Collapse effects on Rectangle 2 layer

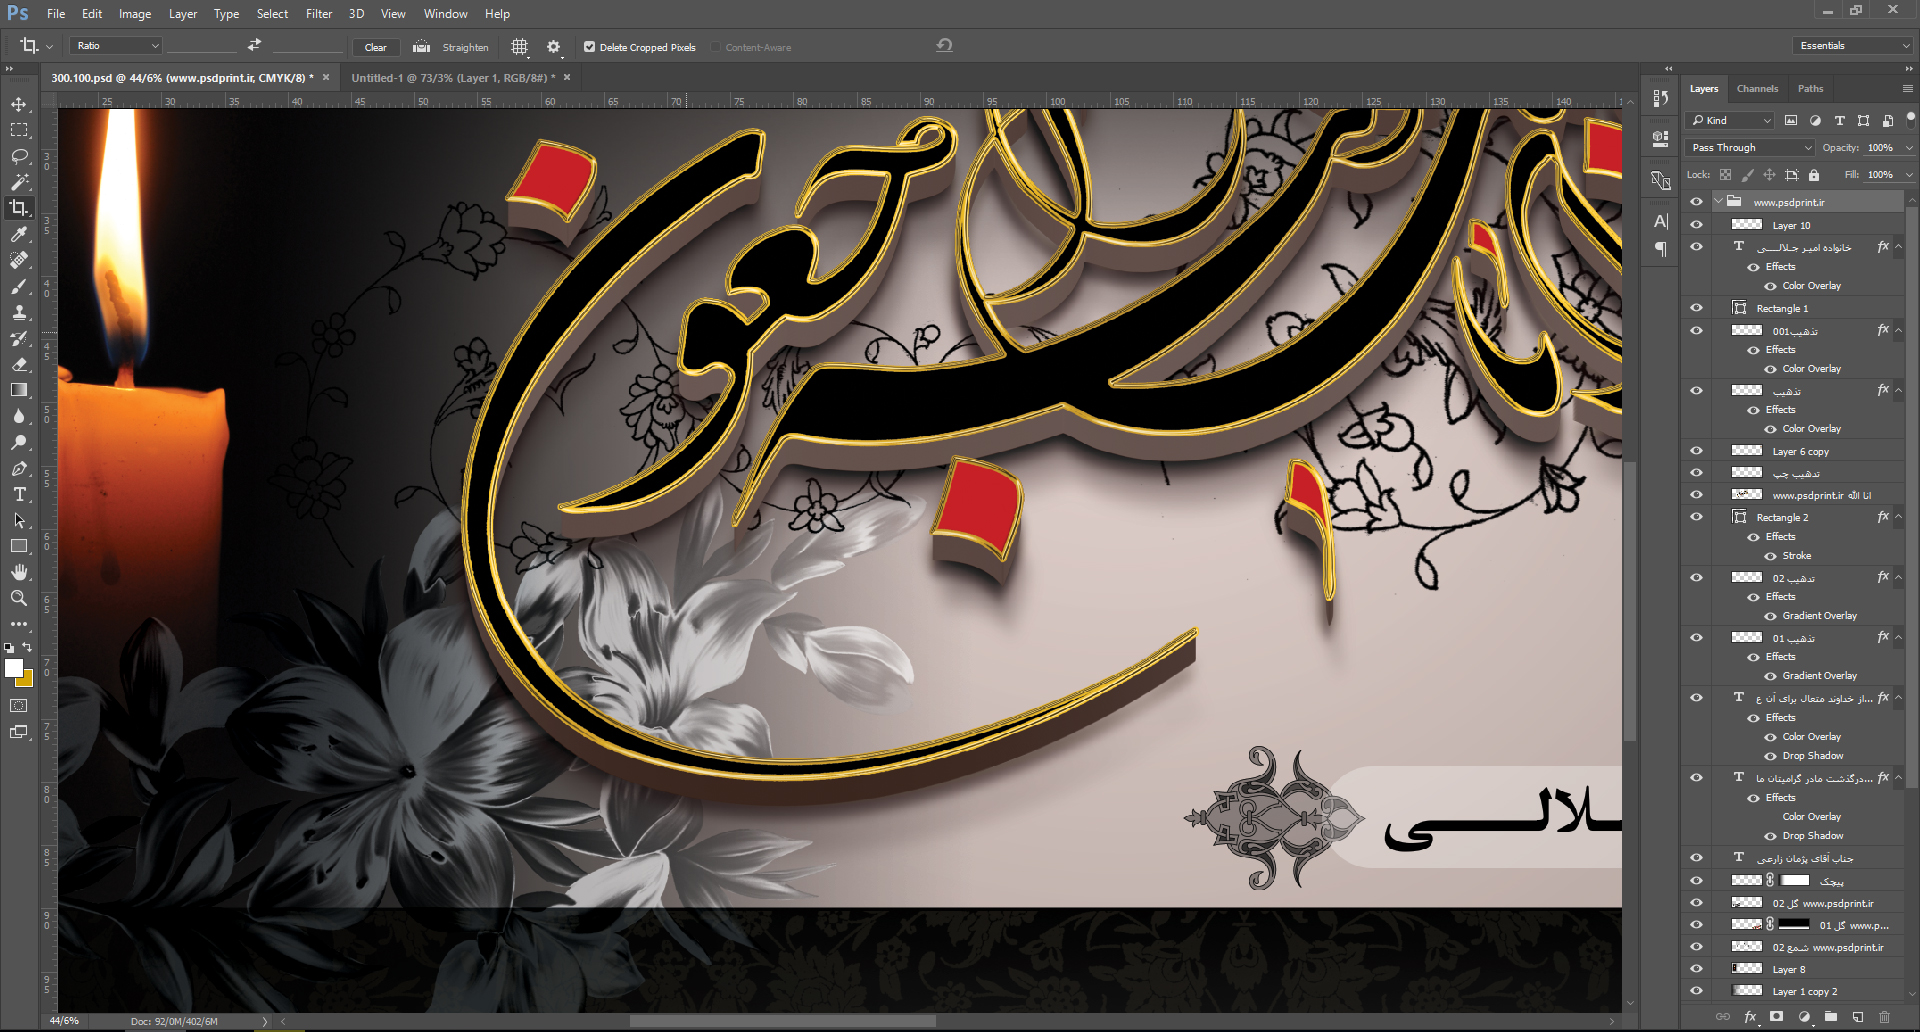click(x=1898, y=518)
